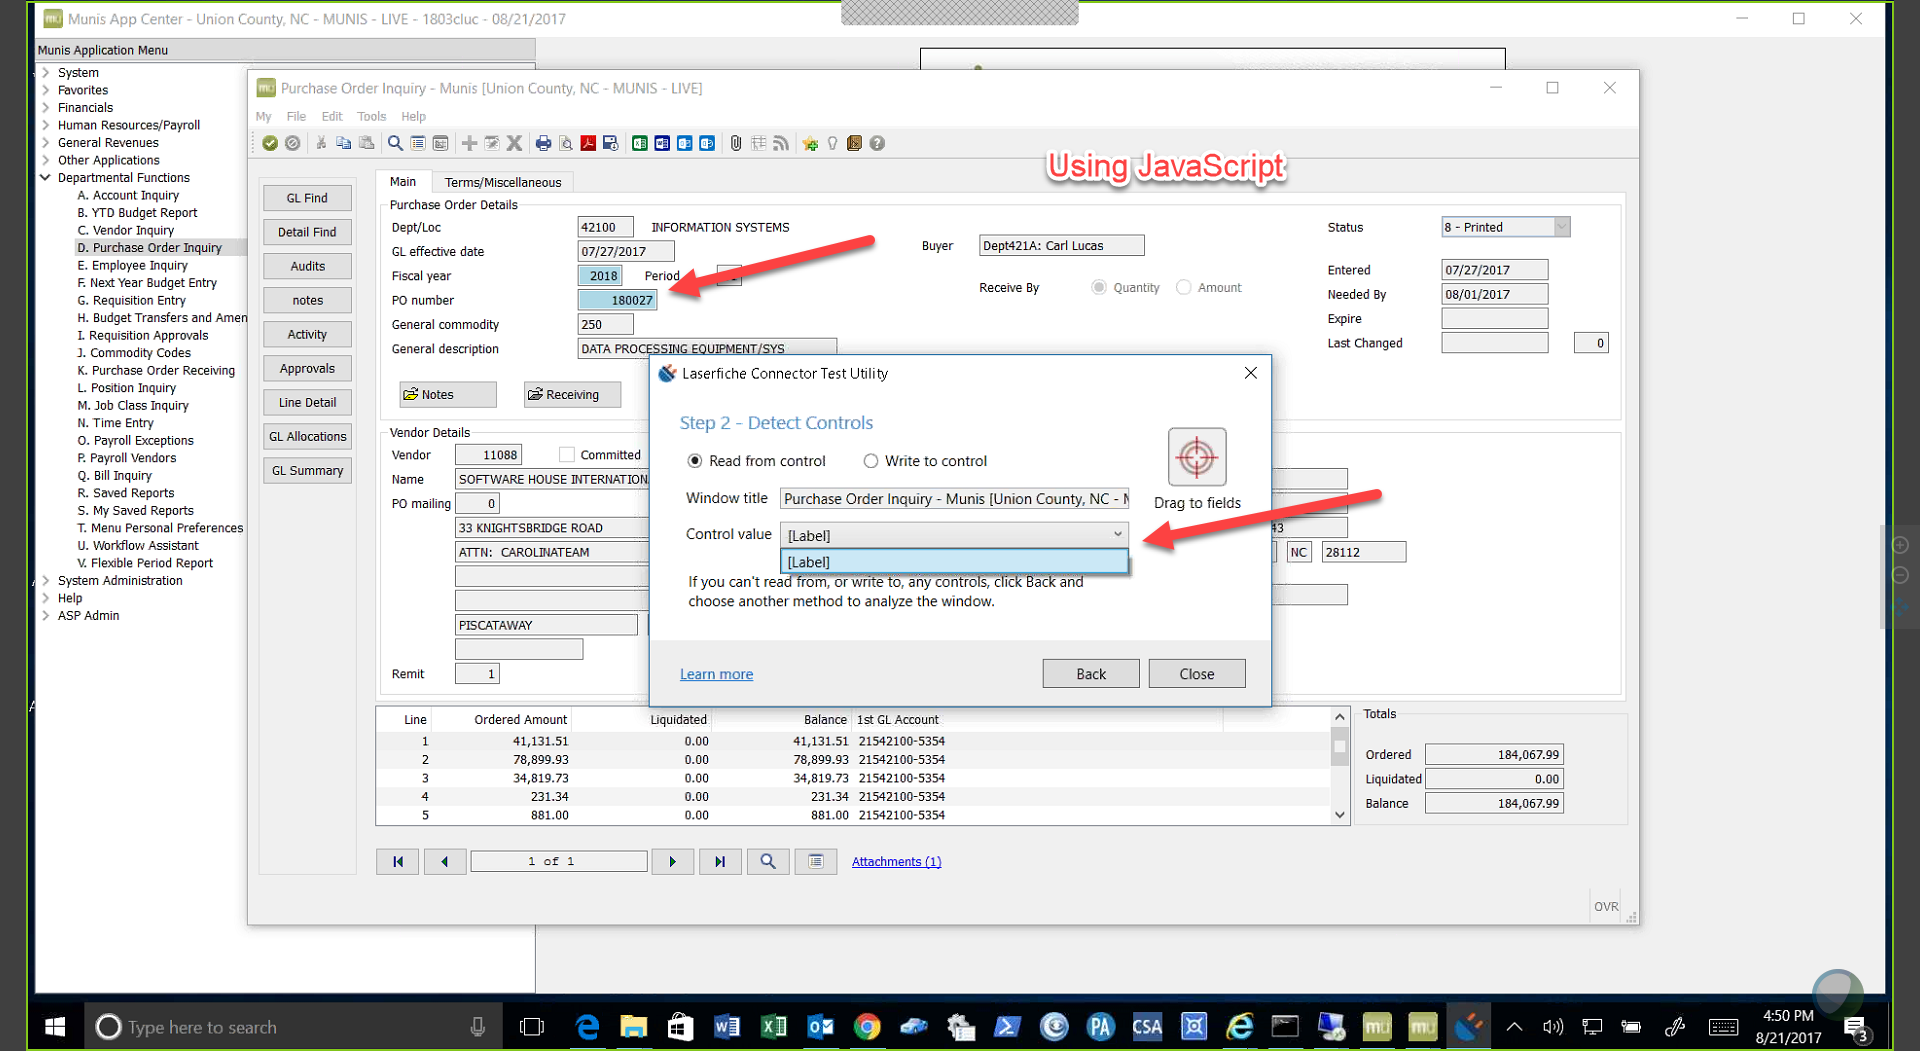Open the Tools menu
Screen dimensions: 1920x1051
tap(371, 116)
